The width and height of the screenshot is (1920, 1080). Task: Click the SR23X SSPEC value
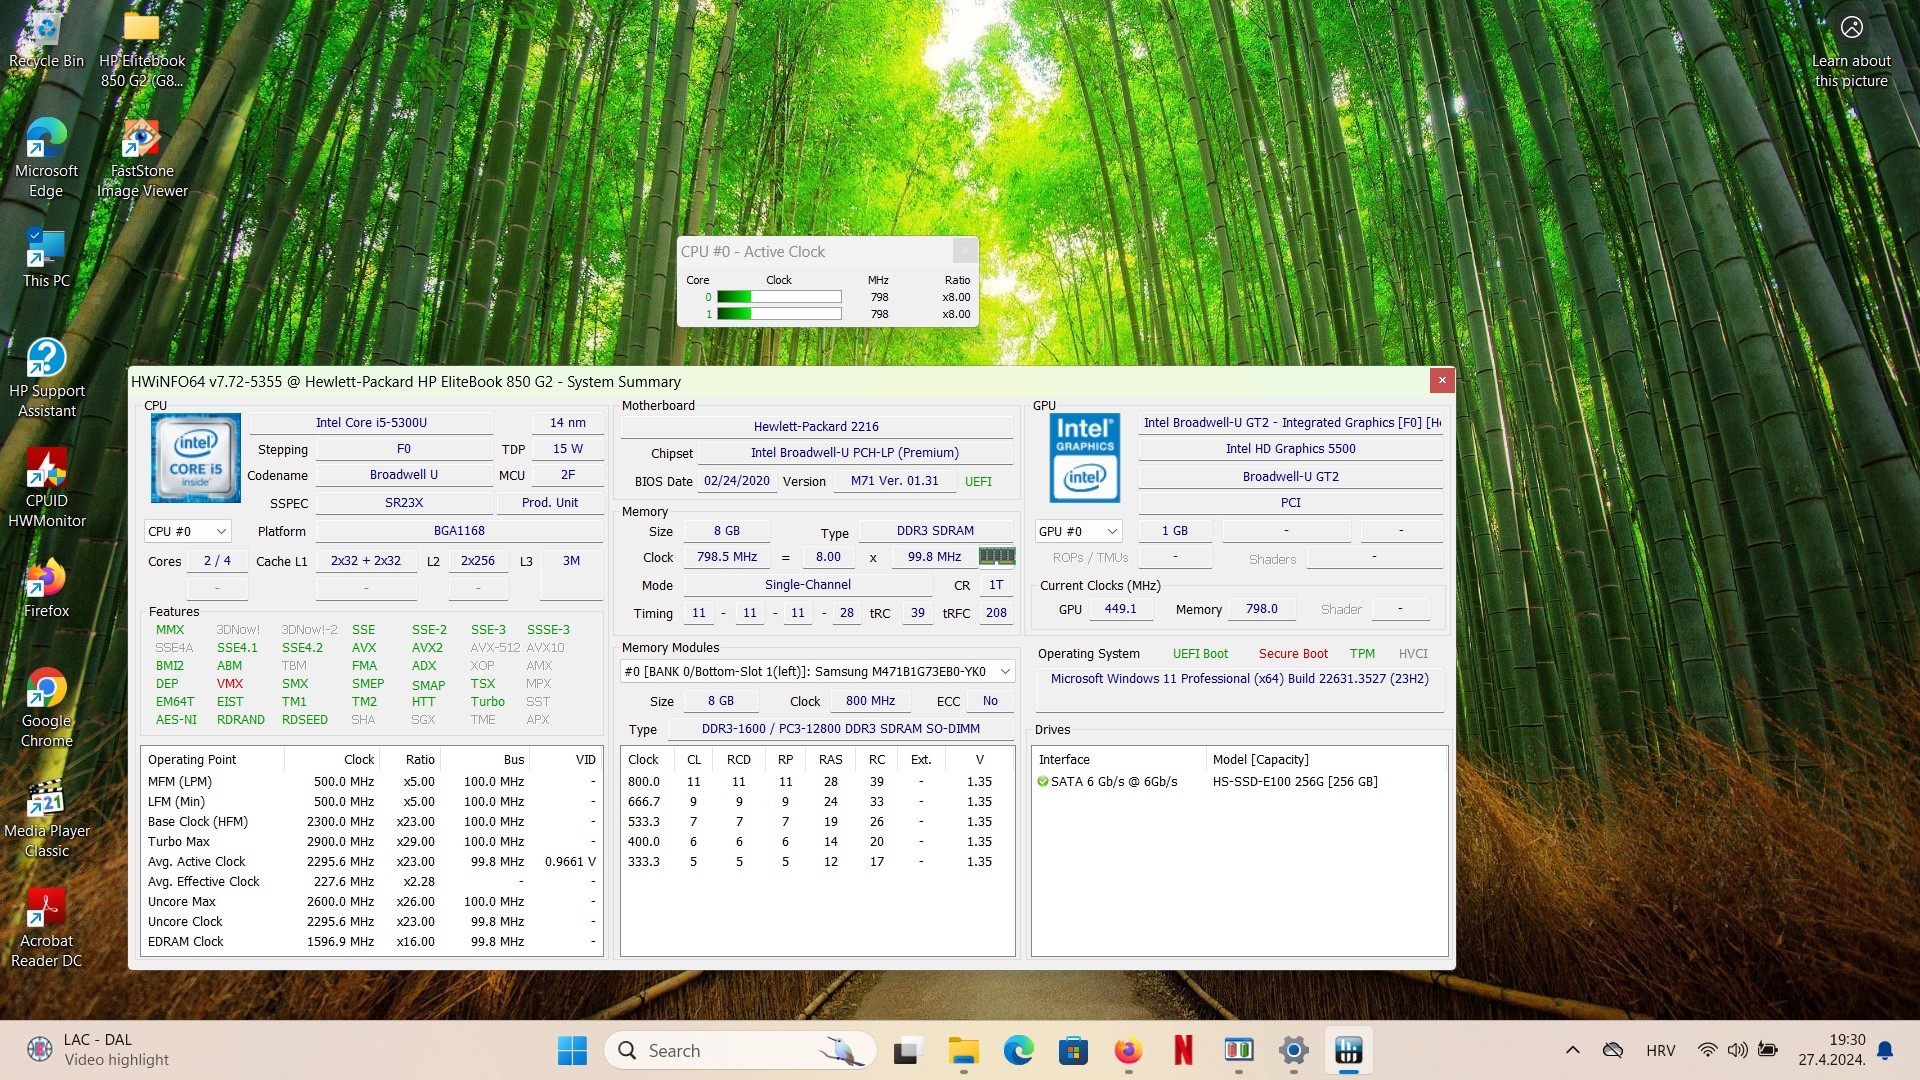tap(403, 503)
